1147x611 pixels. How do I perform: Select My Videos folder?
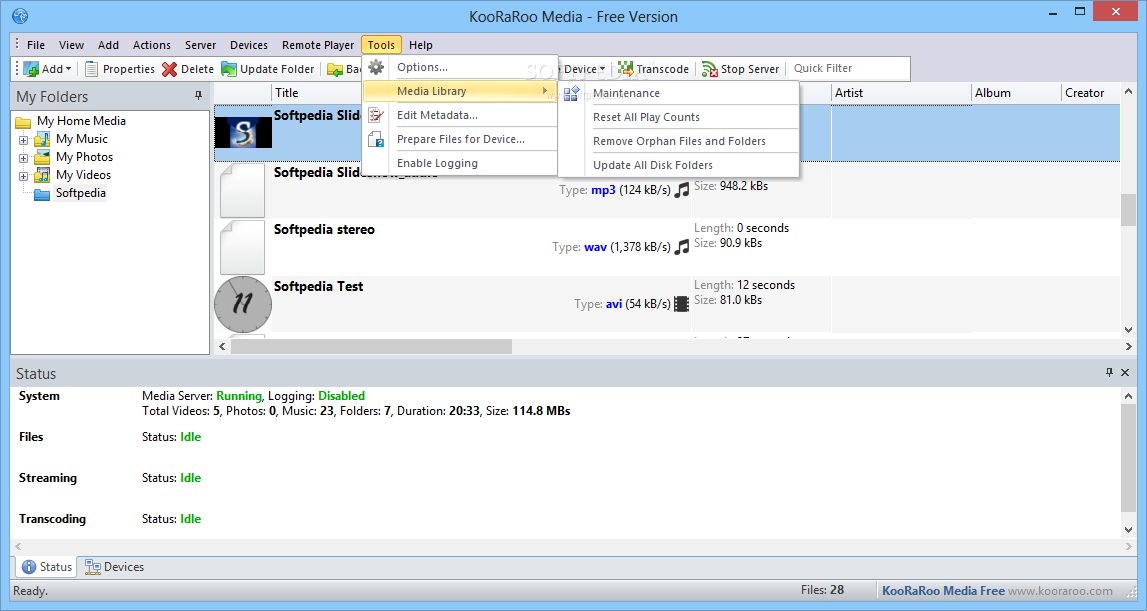click(83, 175)
